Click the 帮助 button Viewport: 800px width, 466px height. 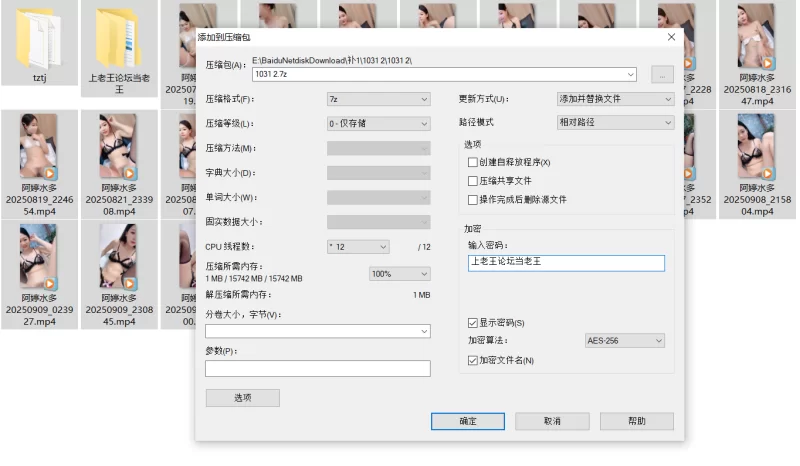click(636, 422)
